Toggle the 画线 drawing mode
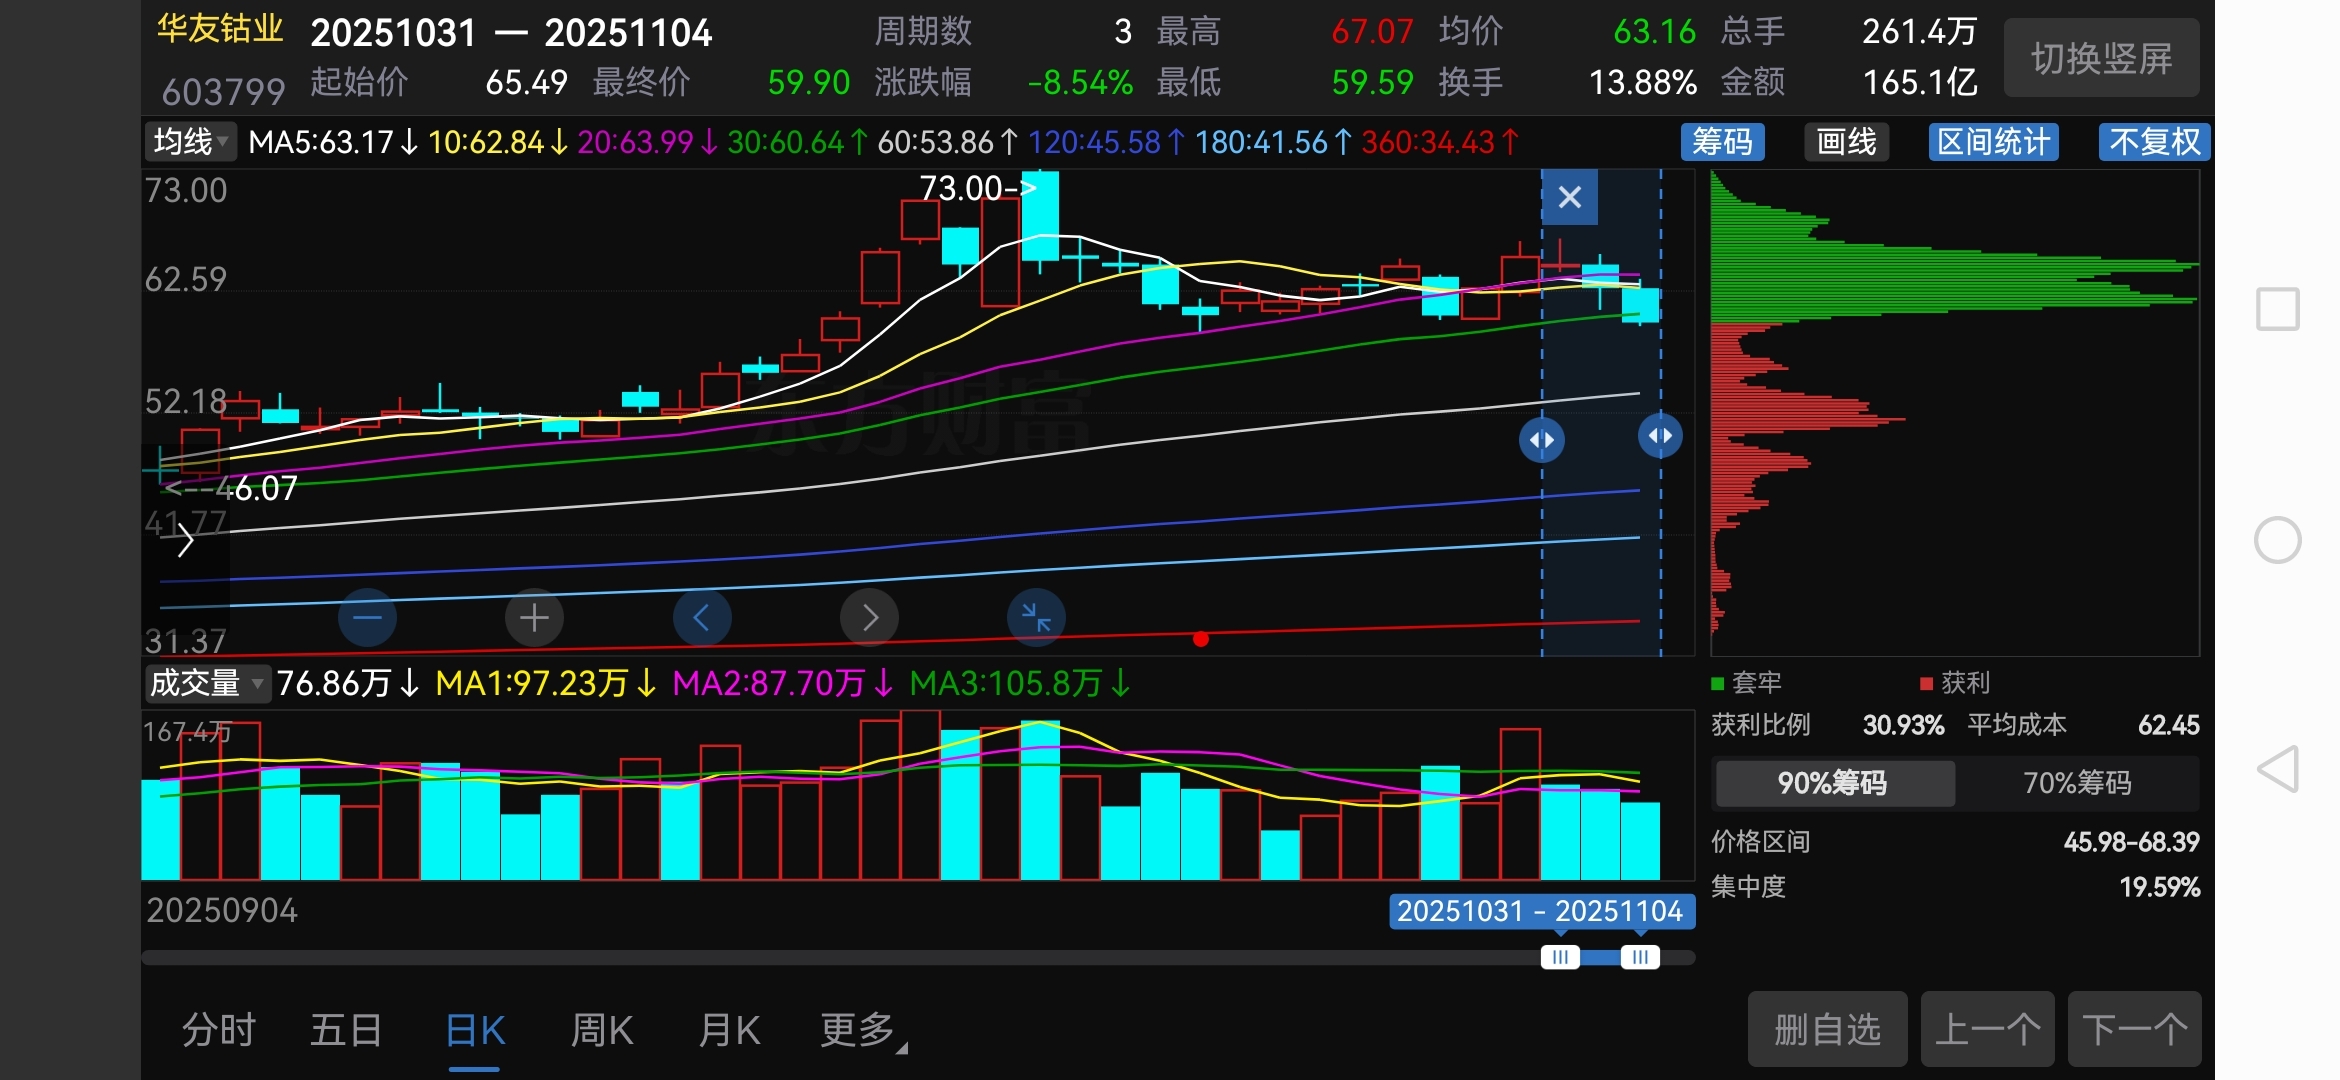The height and width of the screenshot is (1080, 2340). (x=1846, y=142)
